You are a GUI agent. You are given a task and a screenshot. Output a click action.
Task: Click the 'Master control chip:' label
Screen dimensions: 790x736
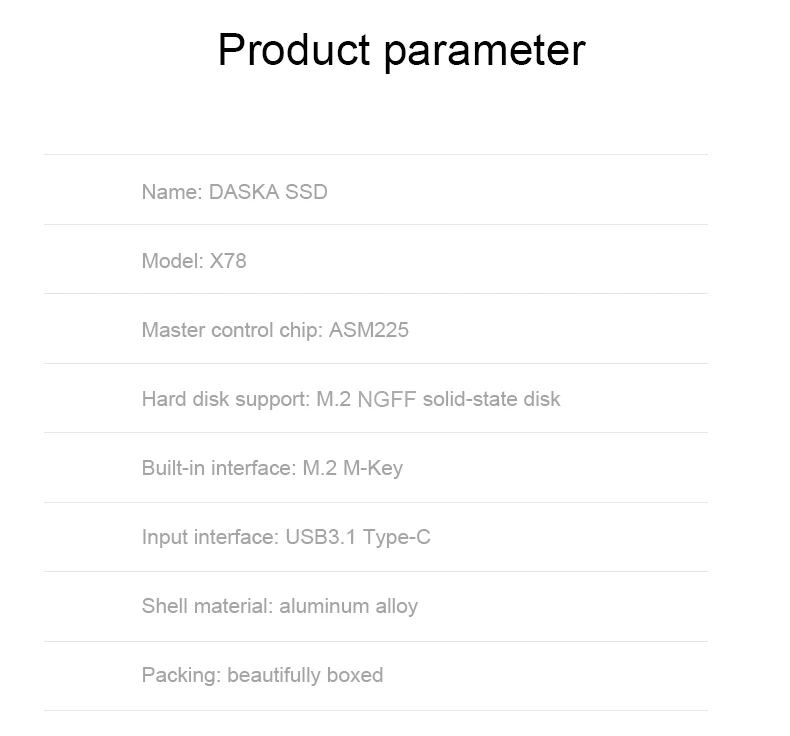tap(232, 330)
